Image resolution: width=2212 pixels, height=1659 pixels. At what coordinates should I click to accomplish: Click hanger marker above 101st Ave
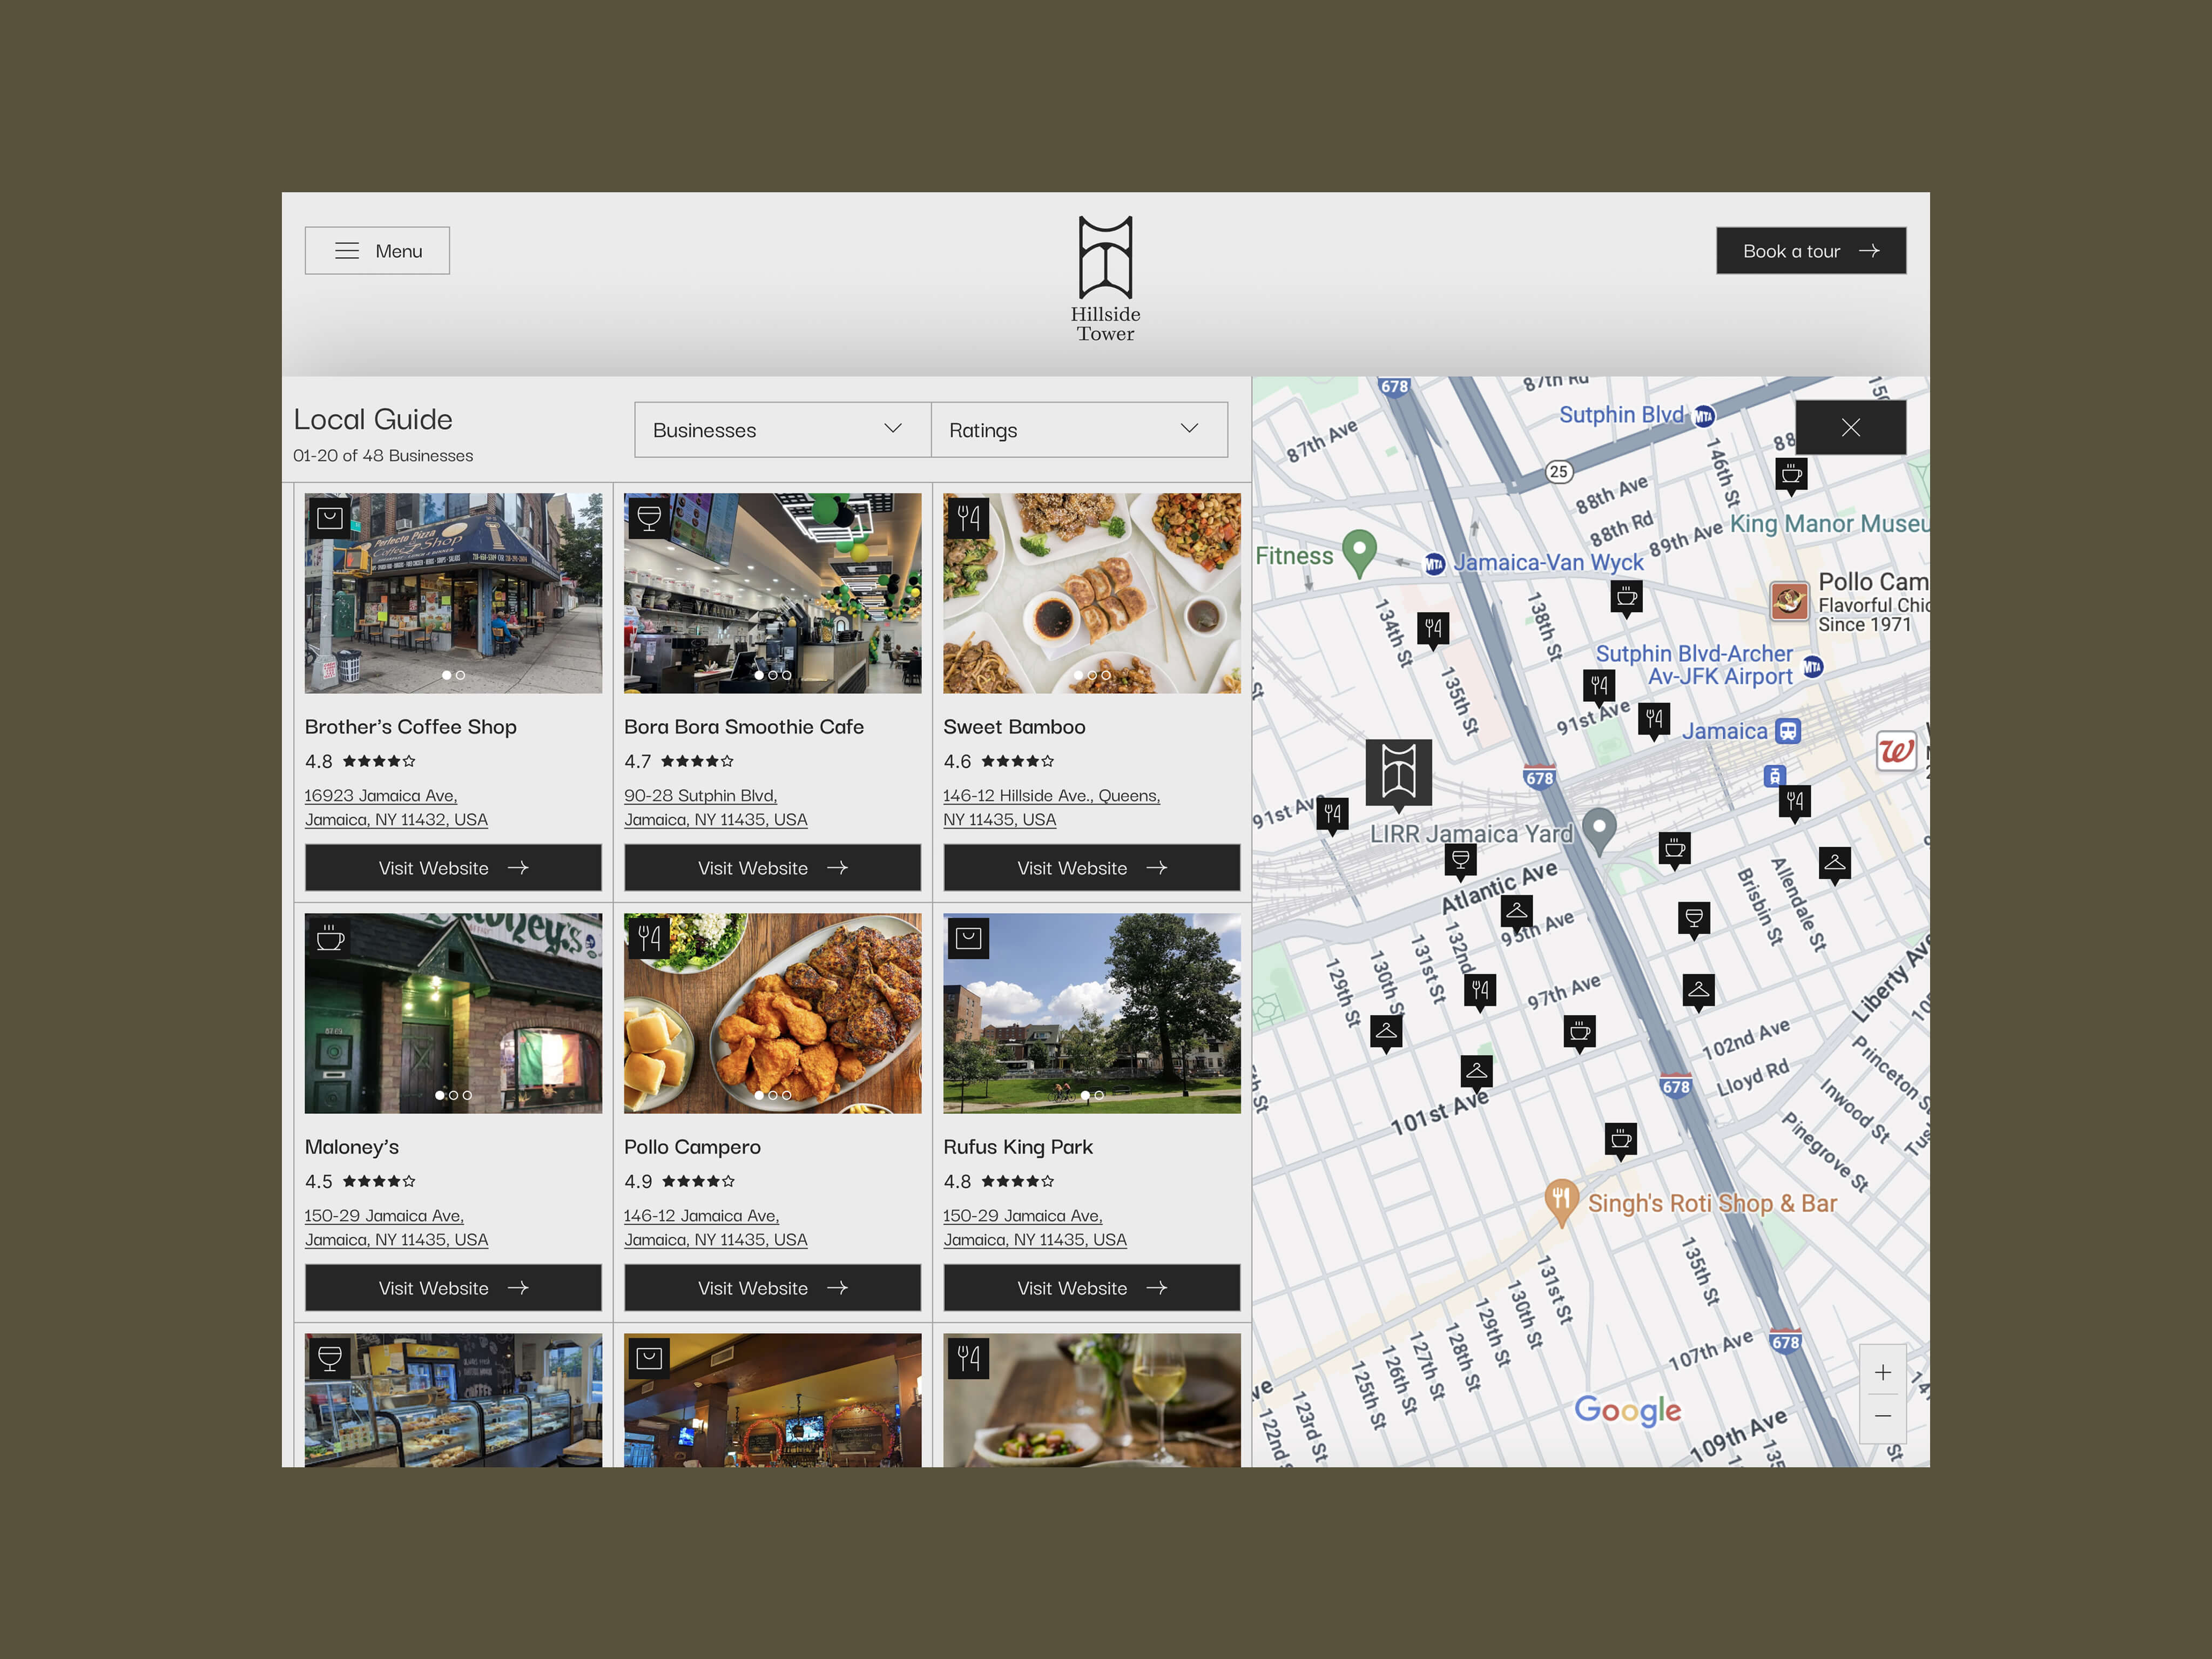click(x=1476, y=1072)
